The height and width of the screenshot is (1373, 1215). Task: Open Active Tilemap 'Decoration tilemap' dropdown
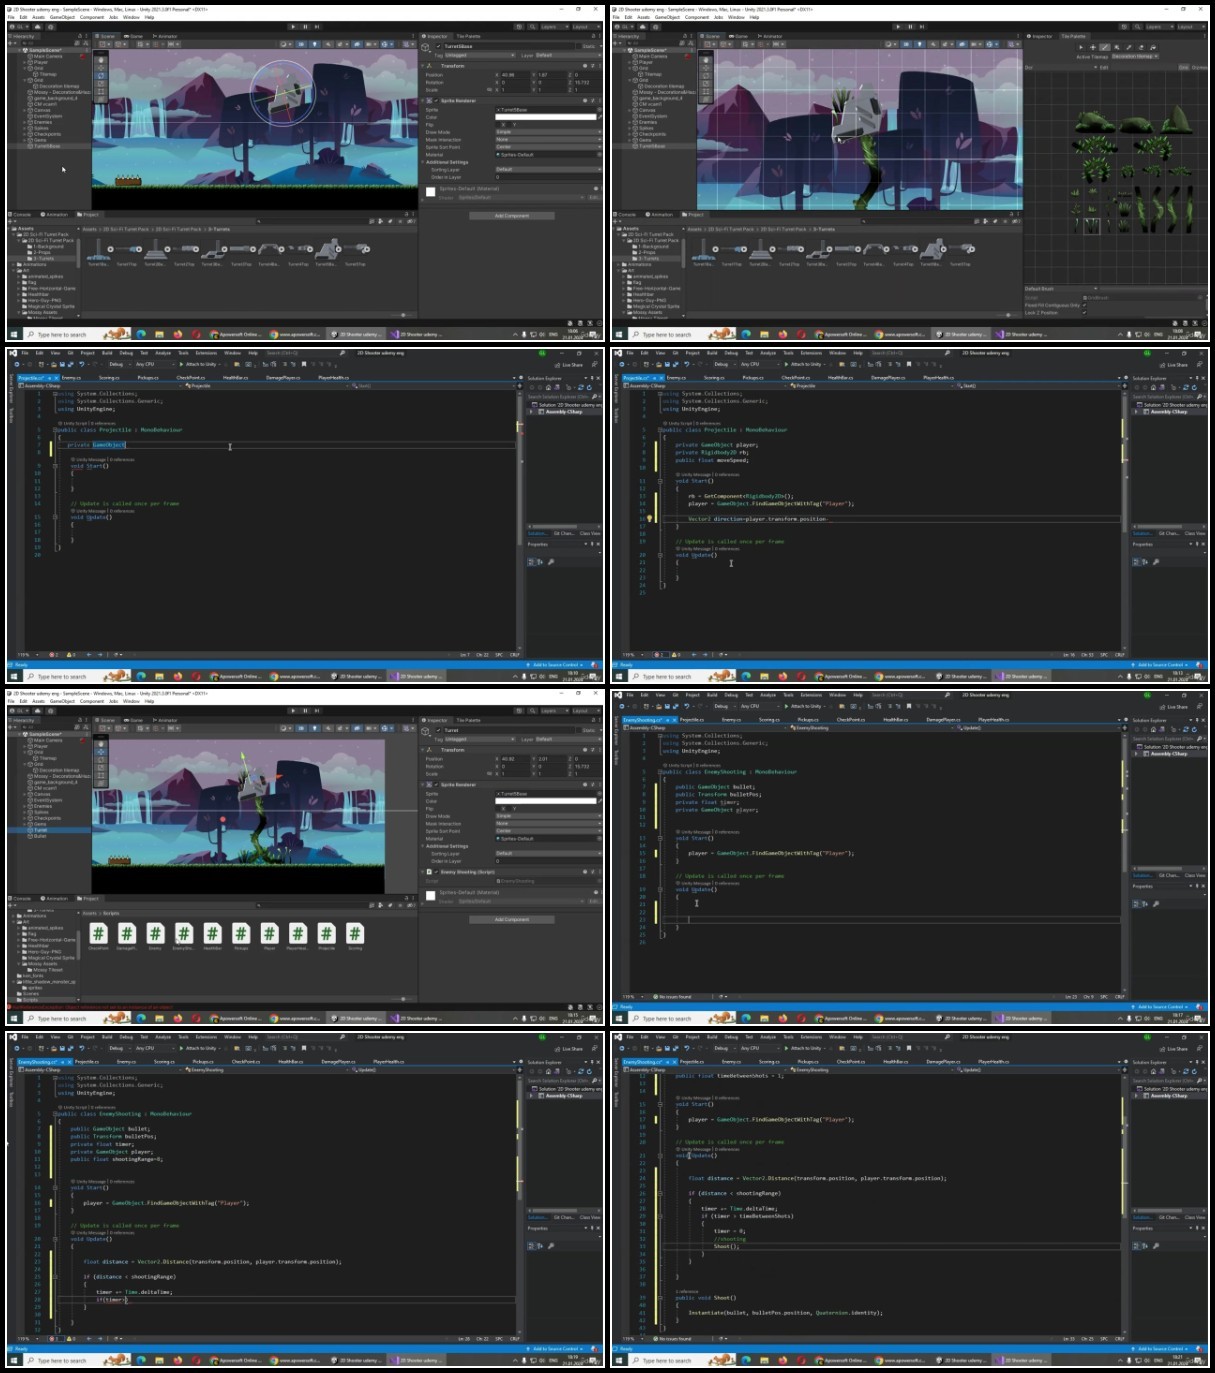pos(1135,56)
